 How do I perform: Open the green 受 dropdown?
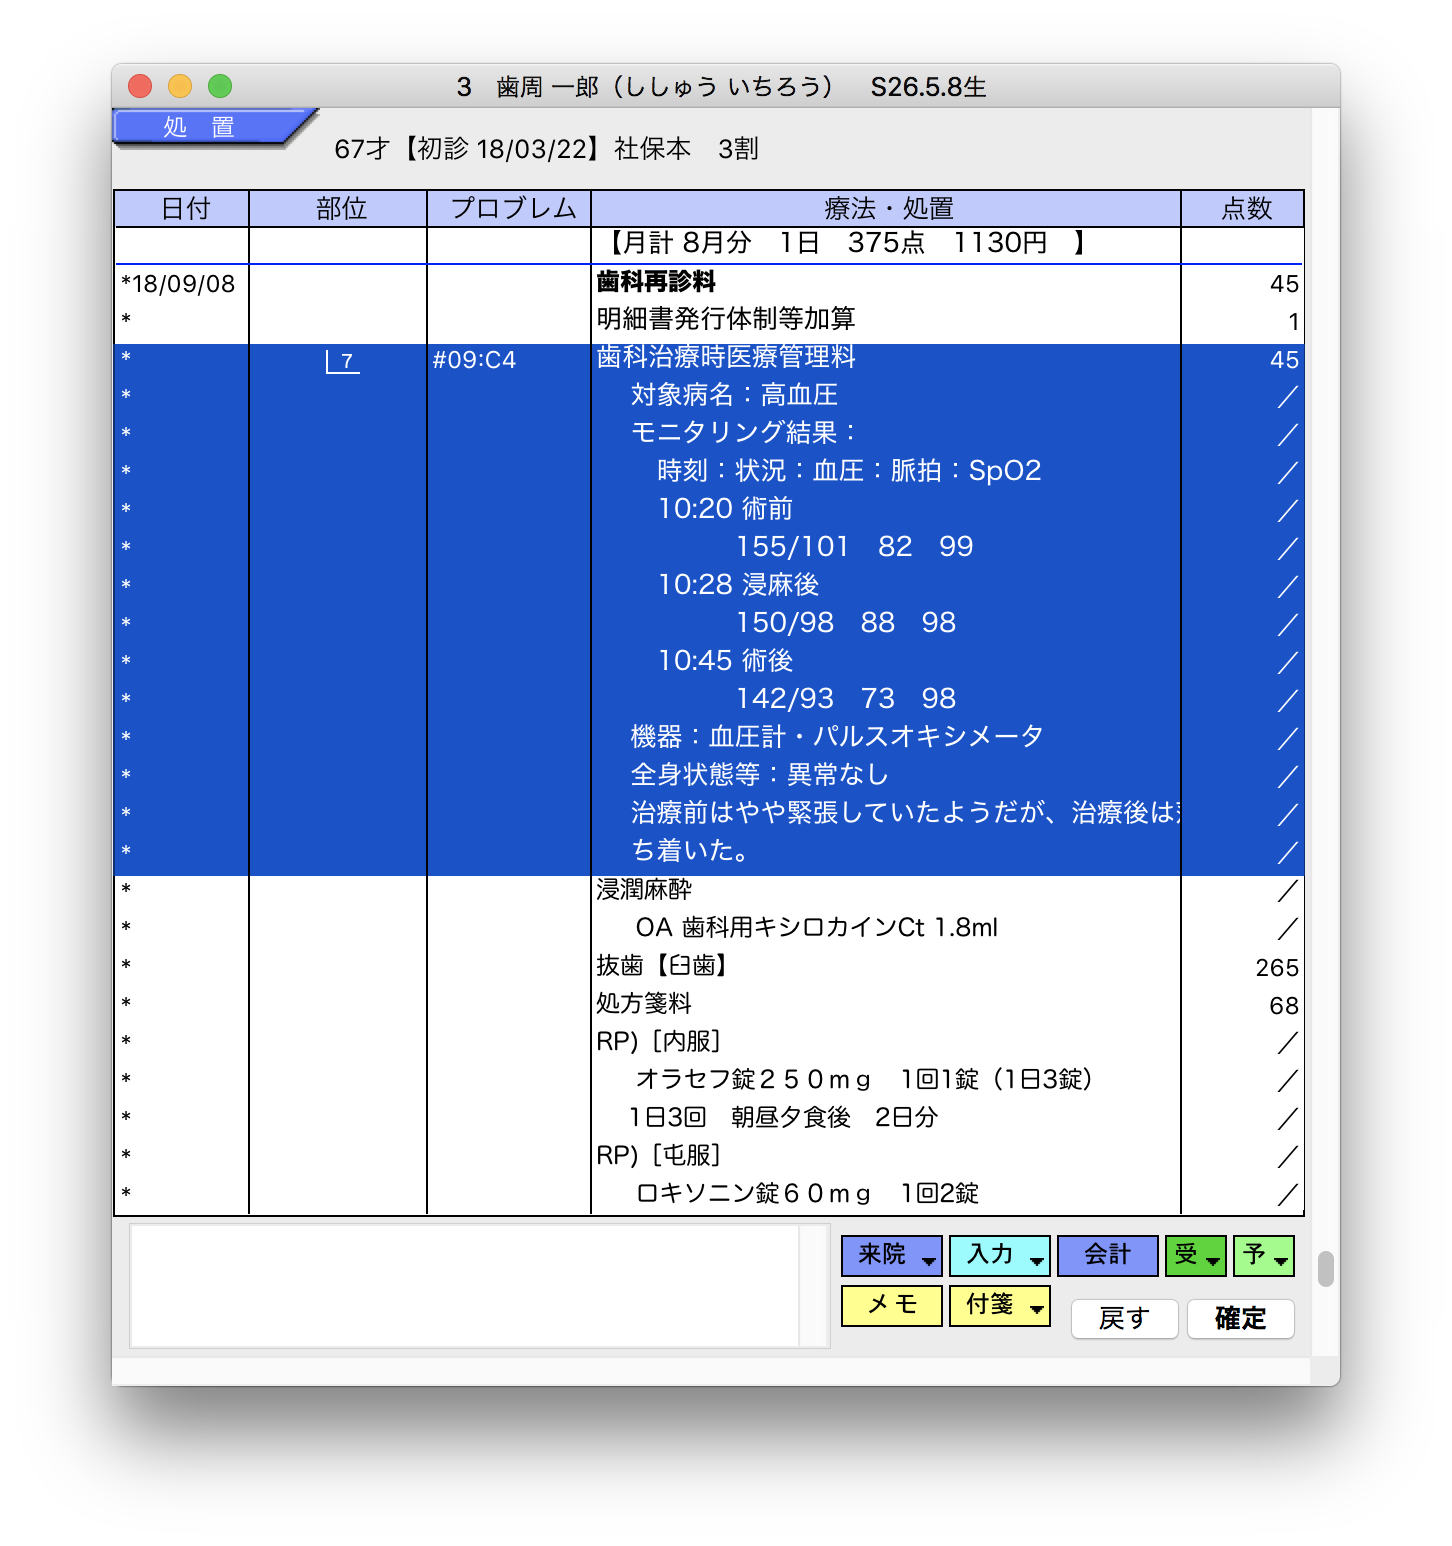click(1195, 1255)
